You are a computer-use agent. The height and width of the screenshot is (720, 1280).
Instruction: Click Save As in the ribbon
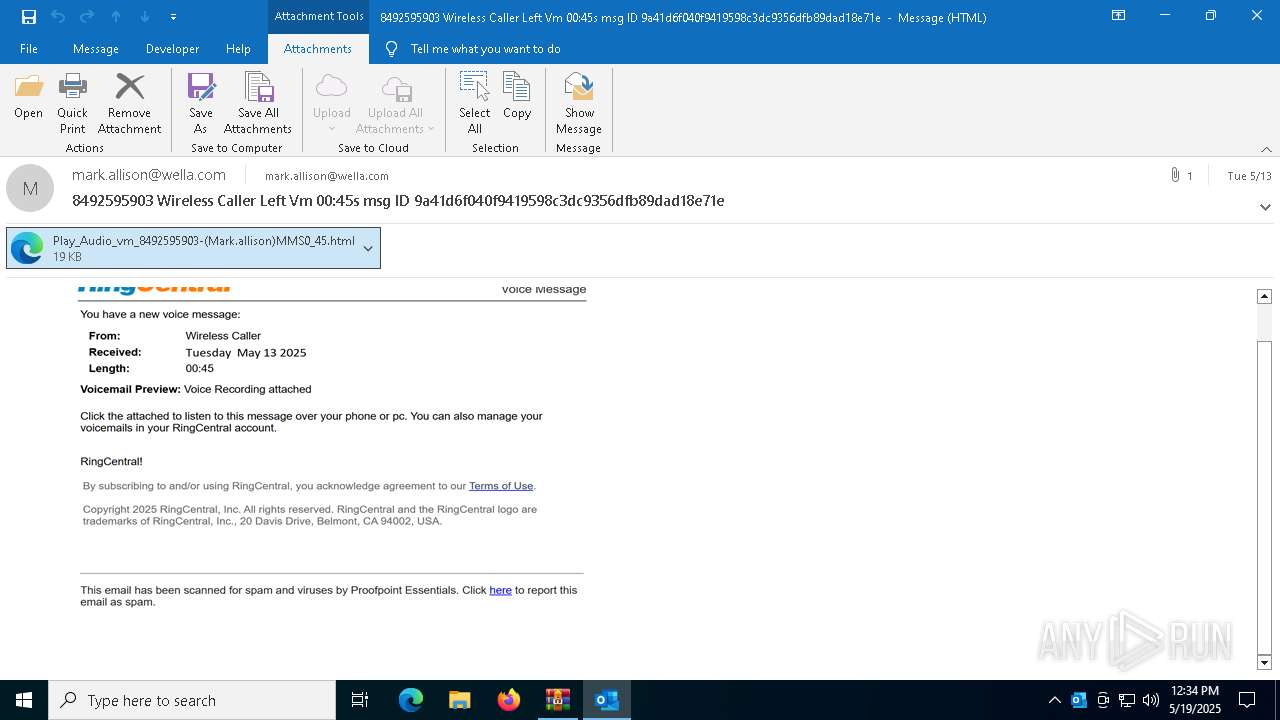coord(201,103)
